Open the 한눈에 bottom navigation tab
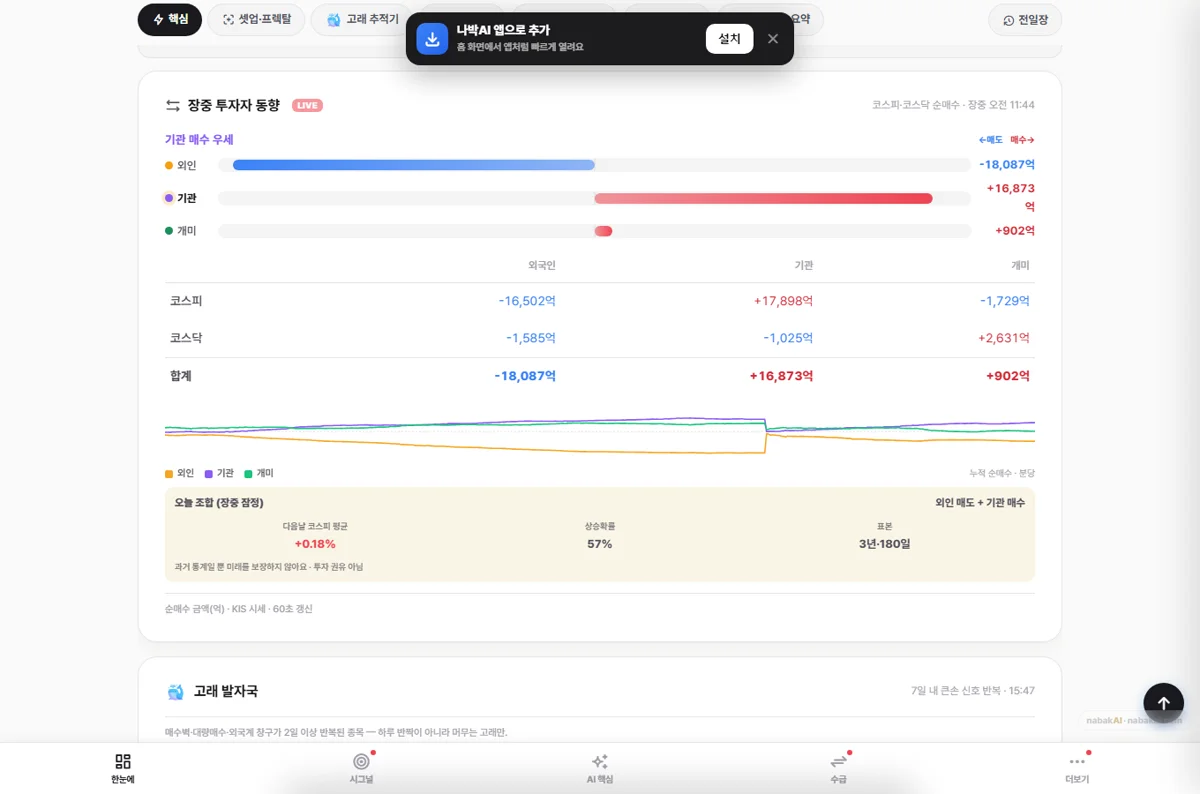Image resolution: width=1200 pixels, height=794 pixels. [123, 768]
